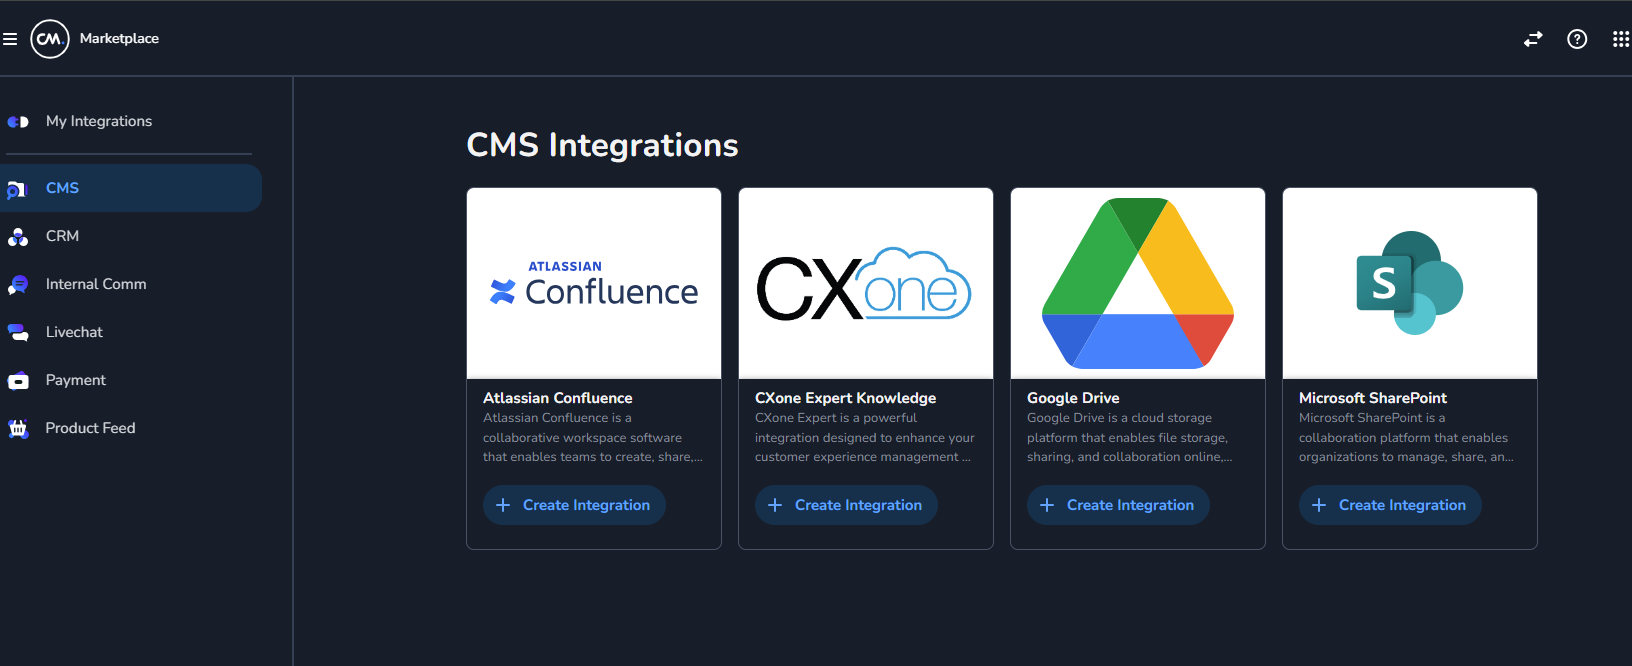Select the Internal Comm category
Screen dimensions: 1632x666
click(96, 284)
